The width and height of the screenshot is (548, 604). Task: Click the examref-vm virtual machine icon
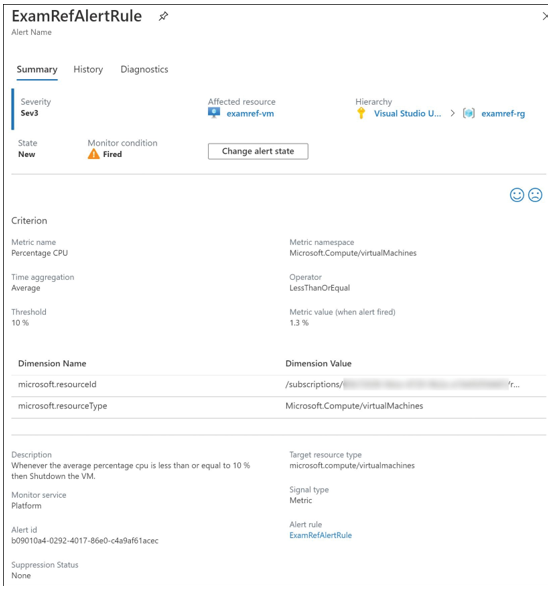pyautogui.click(x=214, y=113)
